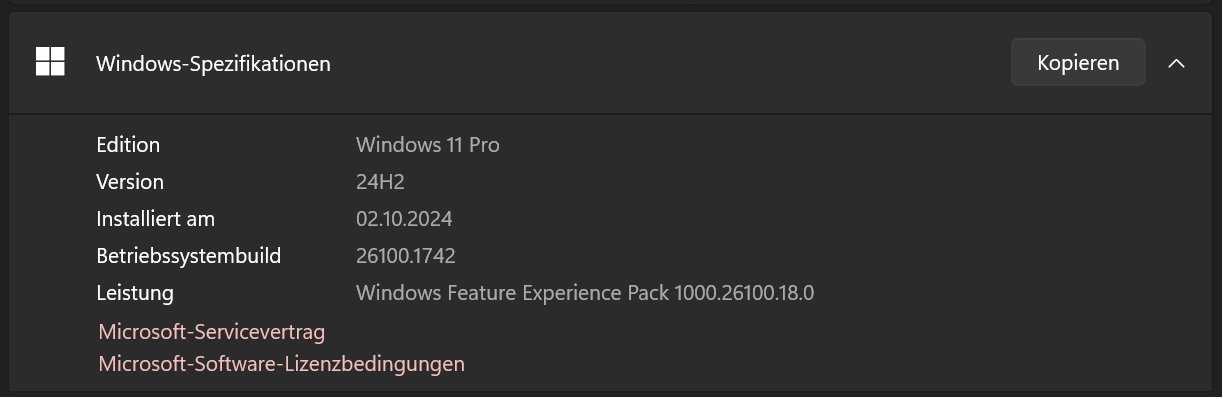Click the Leistung label

[x=135, y=293]
